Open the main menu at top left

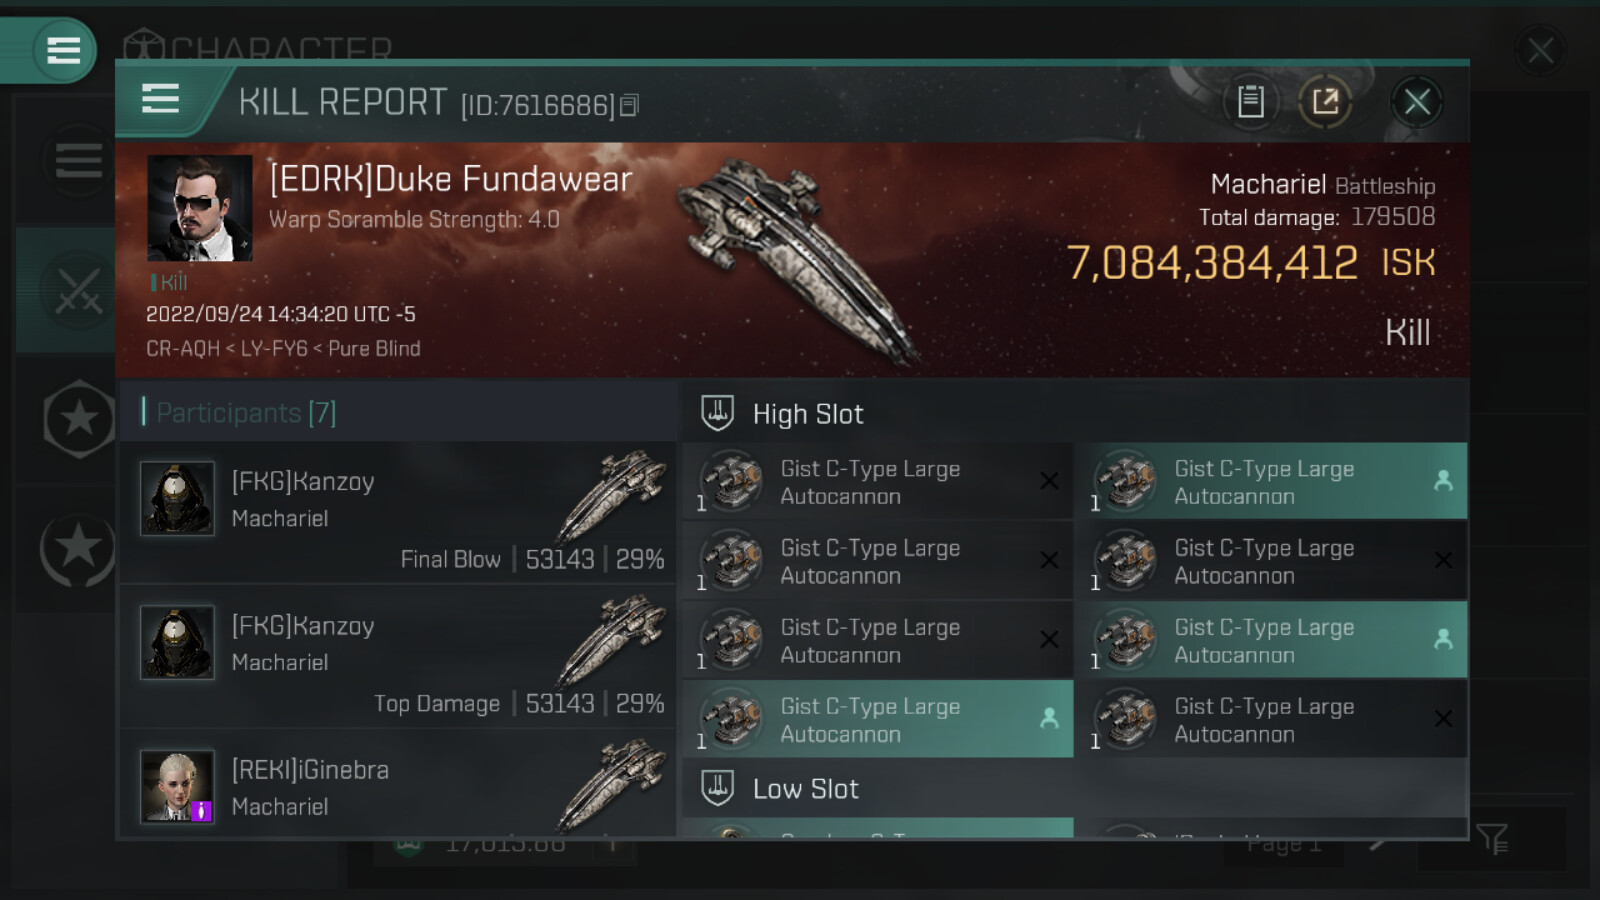coord(63,50)
